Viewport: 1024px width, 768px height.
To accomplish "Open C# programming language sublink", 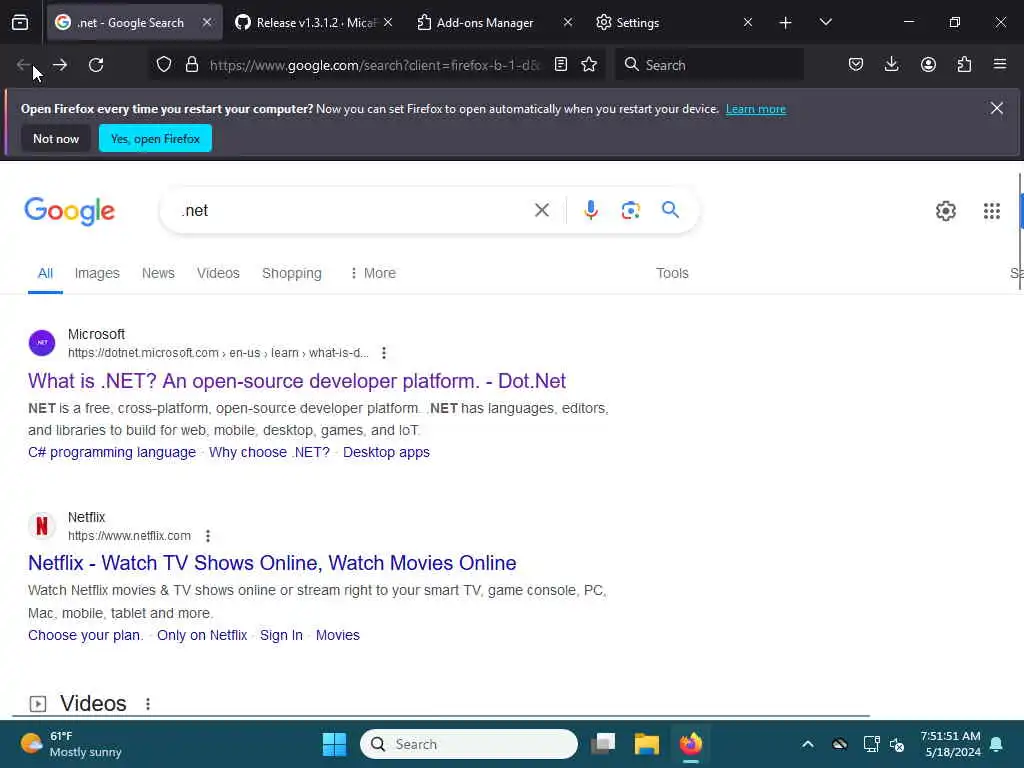I will pos(112,453).
